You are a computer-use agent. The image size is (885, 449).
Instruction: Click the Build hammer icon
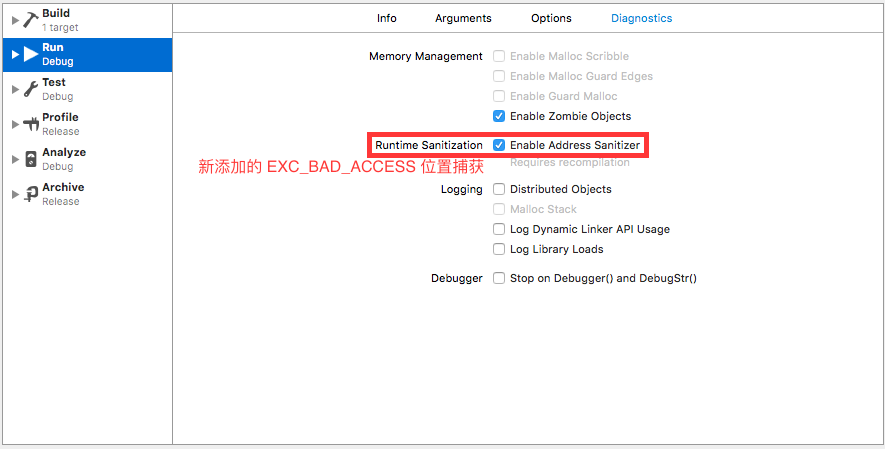click(31, 20)
